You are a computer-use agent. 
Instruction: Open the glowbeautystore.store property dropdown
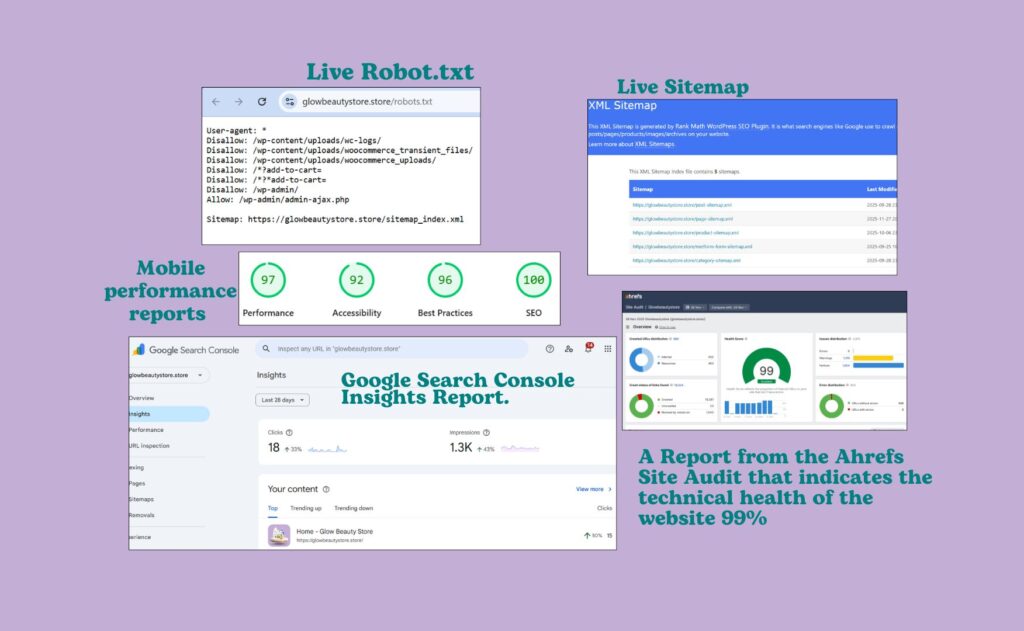pos(167,375)
